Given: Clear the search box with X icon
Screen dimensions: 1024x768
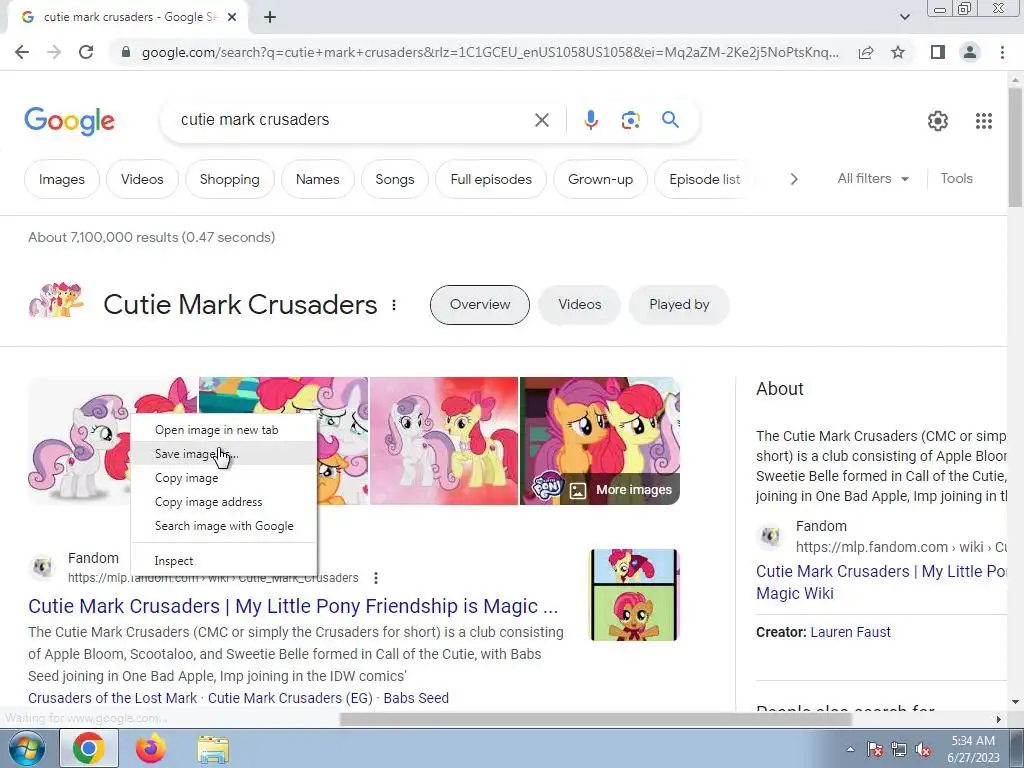Looking at the screenshot, I should 541,120.
